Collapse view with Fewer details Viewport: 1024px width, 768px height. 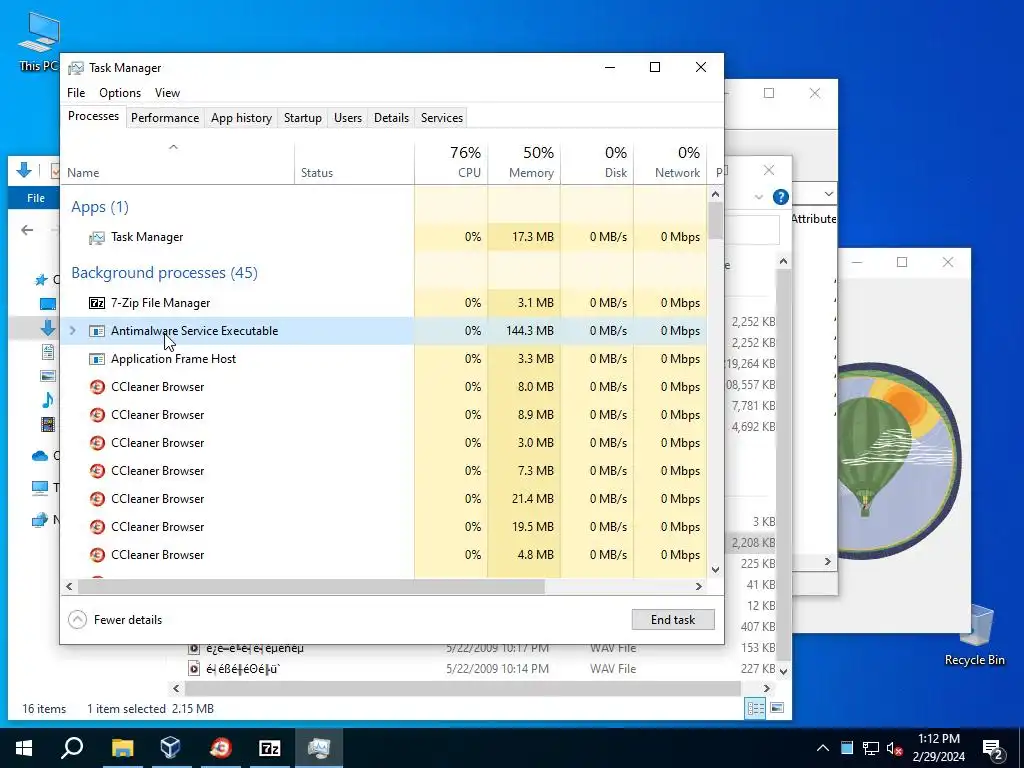click(116, 620)
